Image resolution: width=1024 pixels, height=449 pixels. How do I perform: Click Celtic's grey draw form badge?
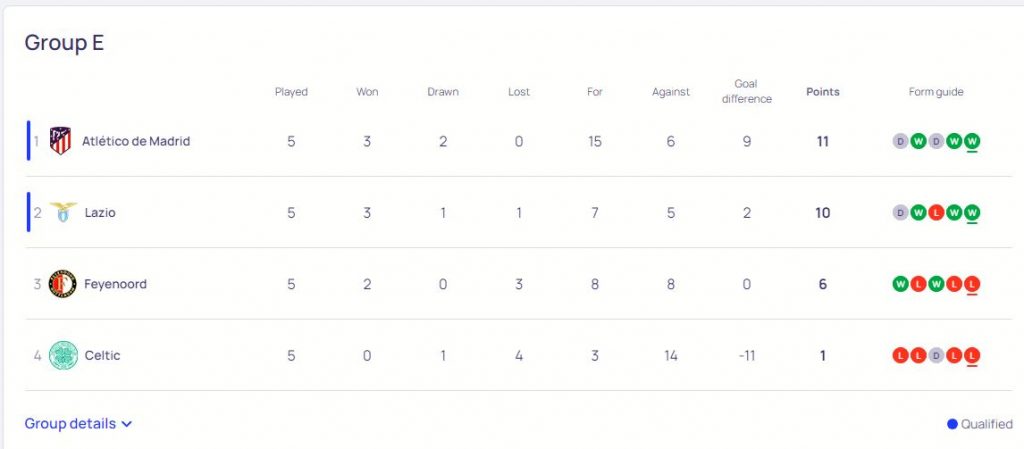(x=936, y=355)
